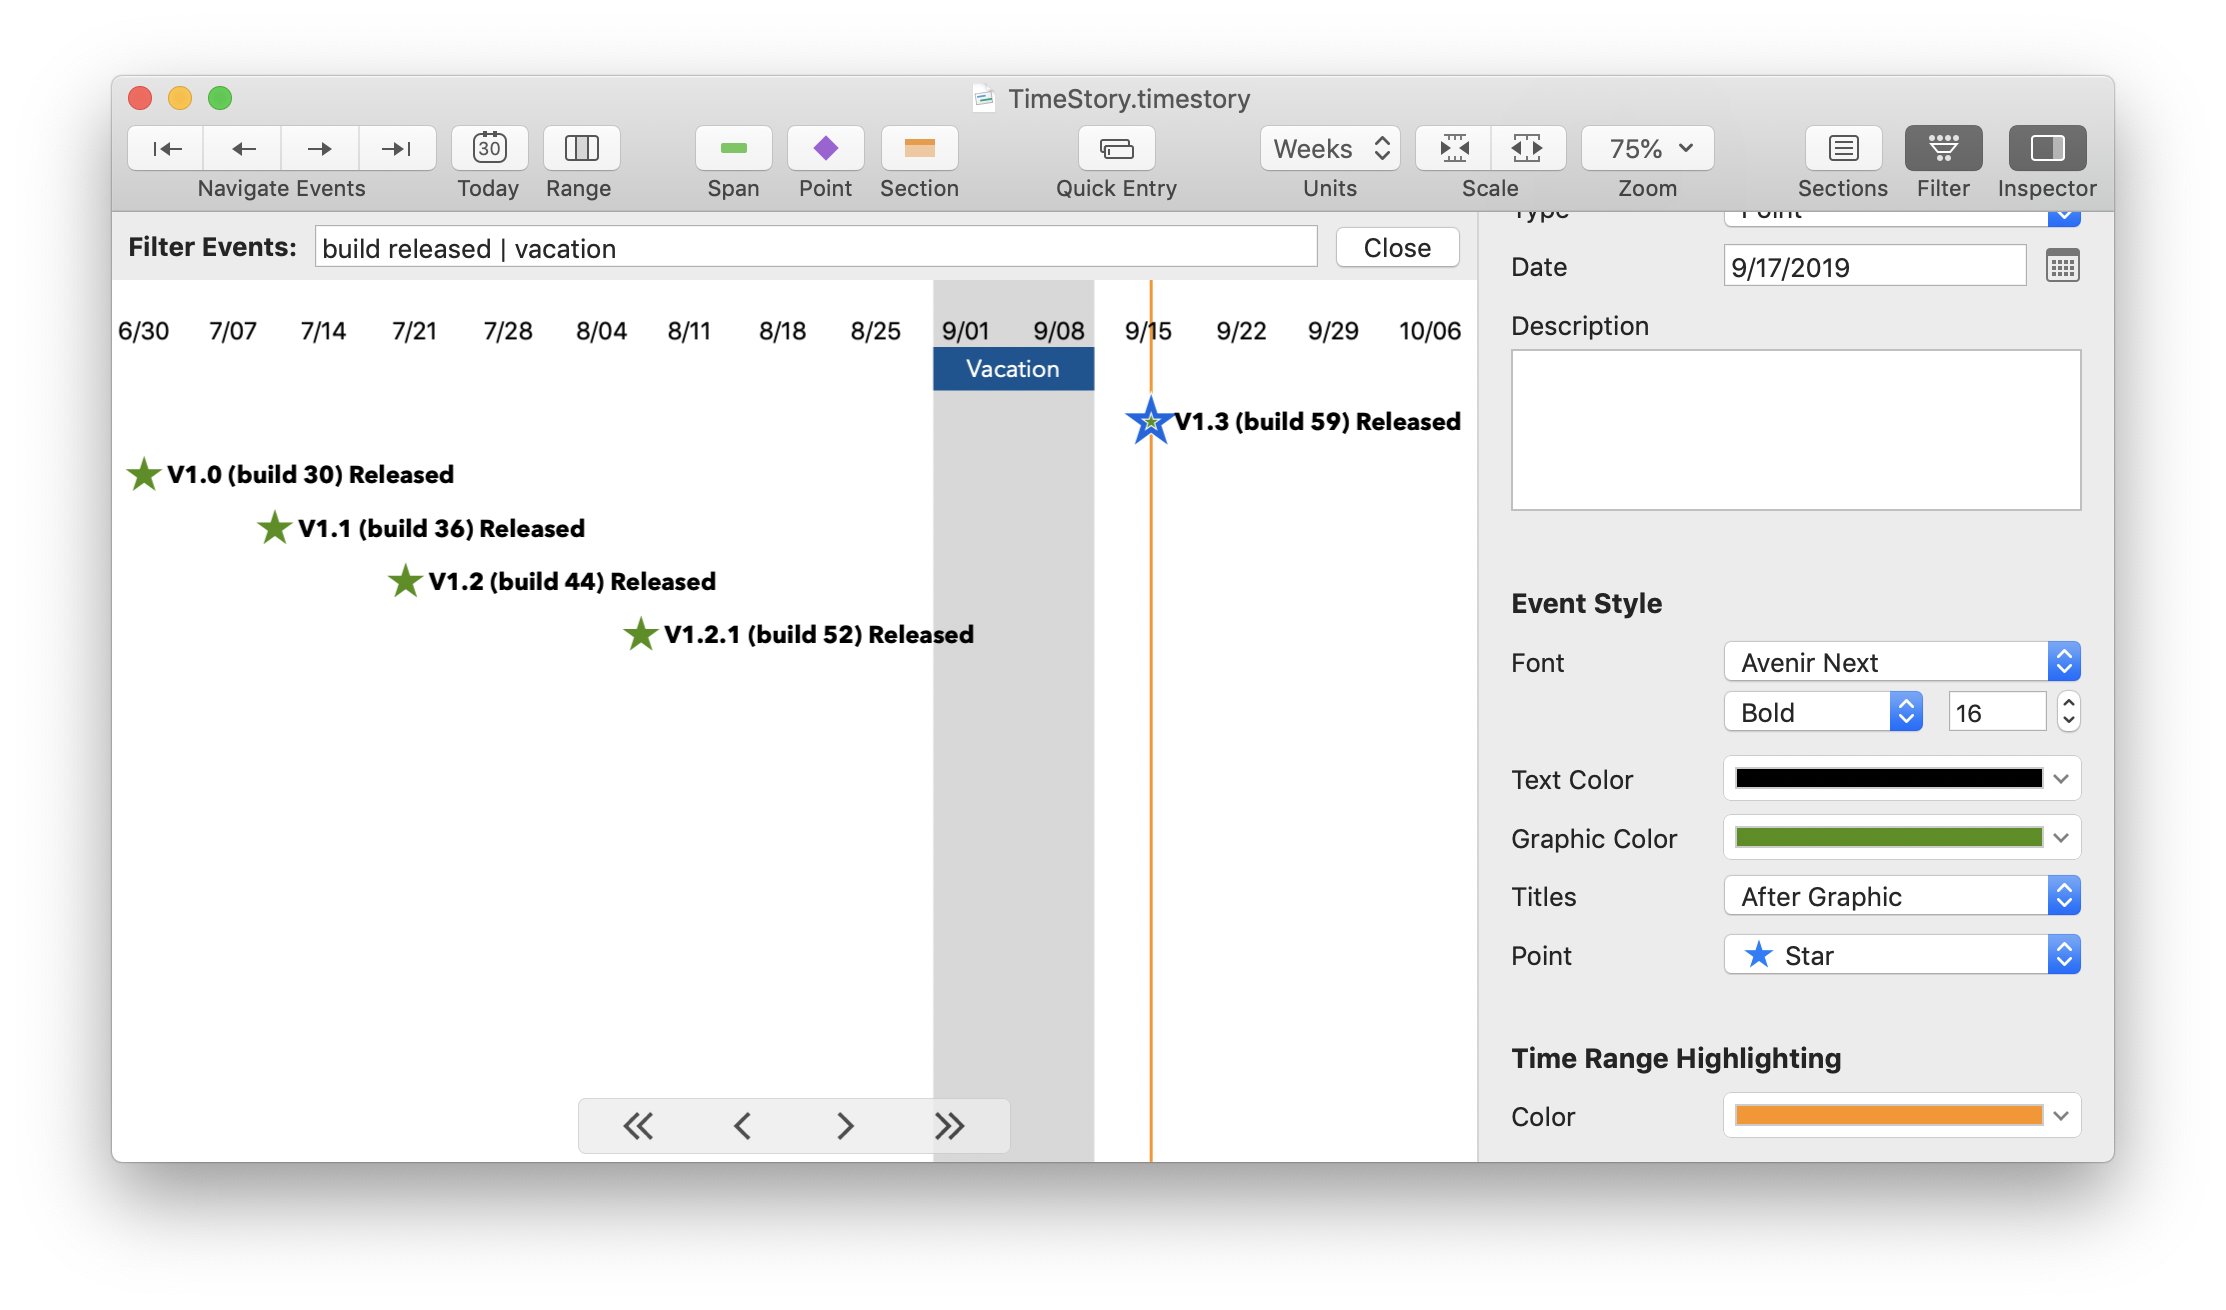Image resolution: width=2226 pixels, height=1310 pixels.
Task: Change the Point shape from Star
Action: (2063, 954)
